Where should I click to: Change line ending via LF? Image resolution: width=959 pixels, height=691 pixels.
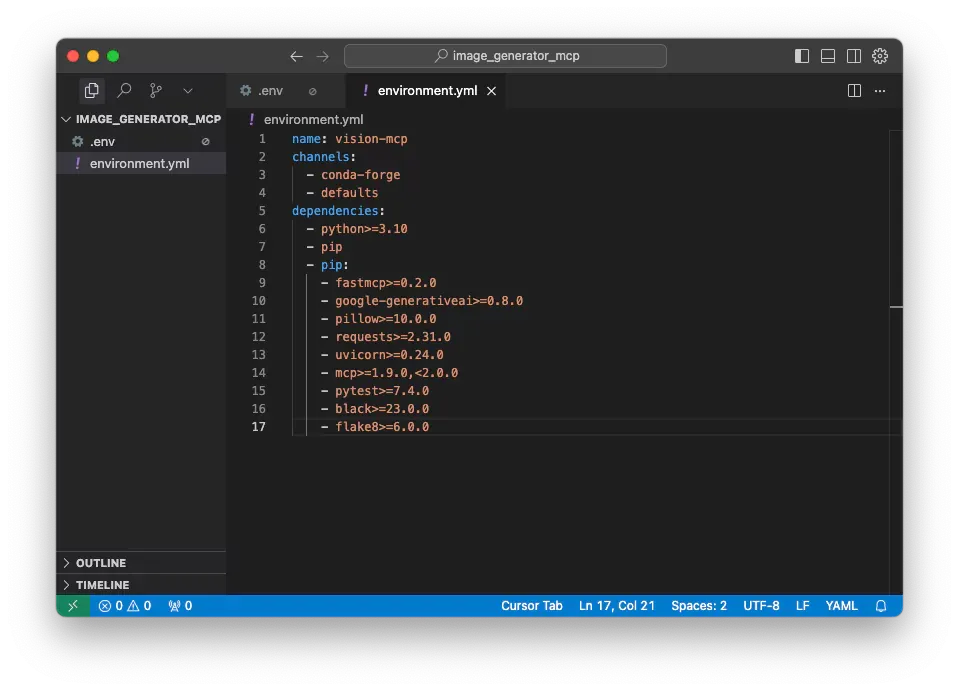click(802, 605)
